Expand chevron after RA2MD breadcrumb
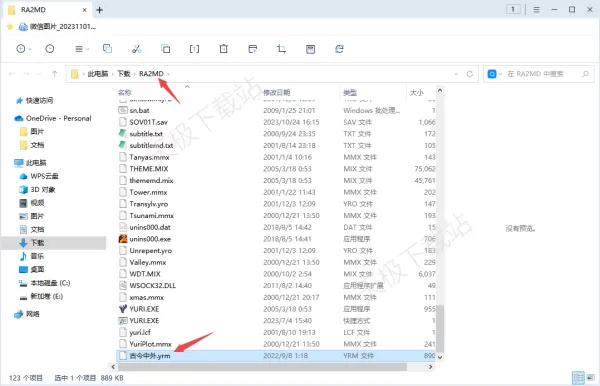This screenshot has width=600, height=386. coord(168,74)
